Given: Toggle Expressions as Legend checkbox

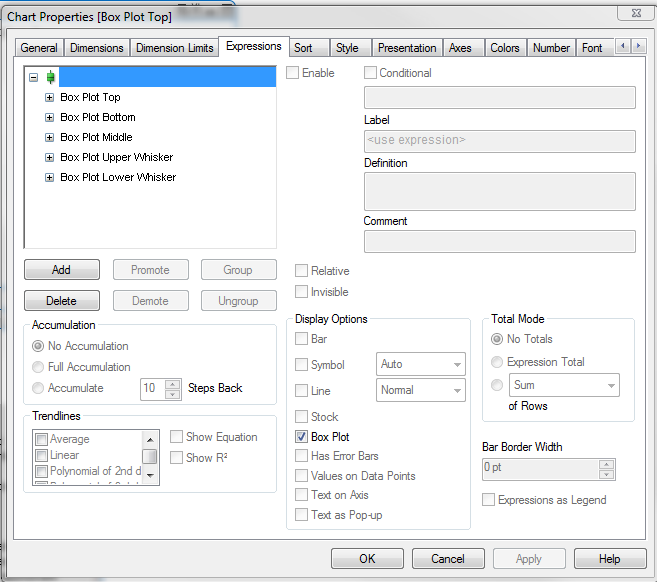Looking at the screenshot, I should [x=488, y=499].
